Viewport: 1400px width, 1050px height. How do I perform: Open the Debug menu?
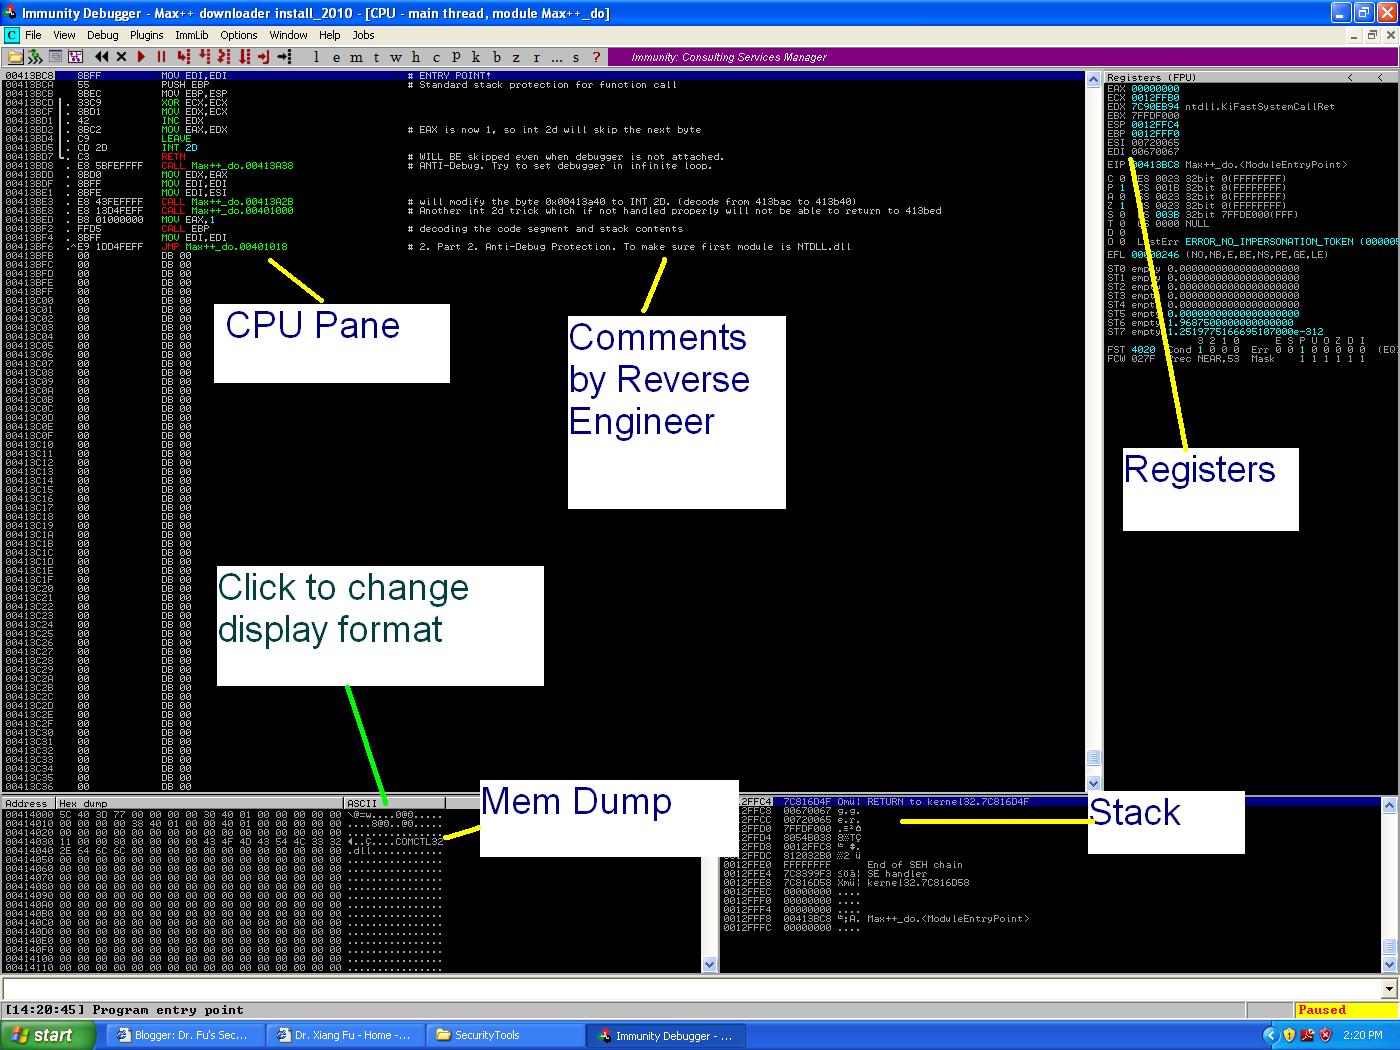pyautogui.click(x=102, y=35)
